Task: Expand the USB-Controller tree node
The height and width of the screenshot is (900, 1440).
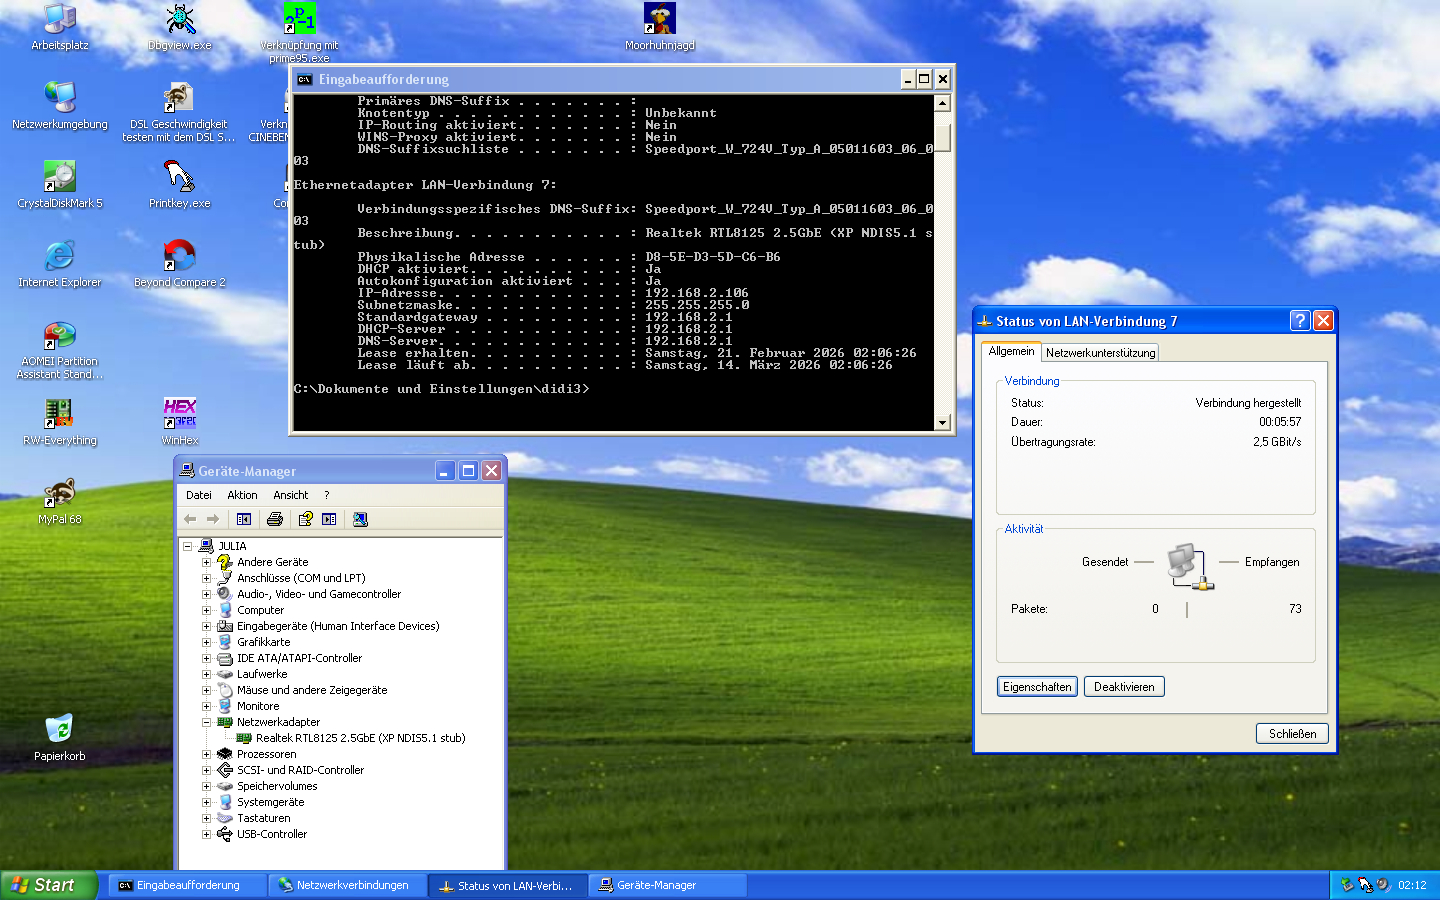Action: (x=206, y=834)
